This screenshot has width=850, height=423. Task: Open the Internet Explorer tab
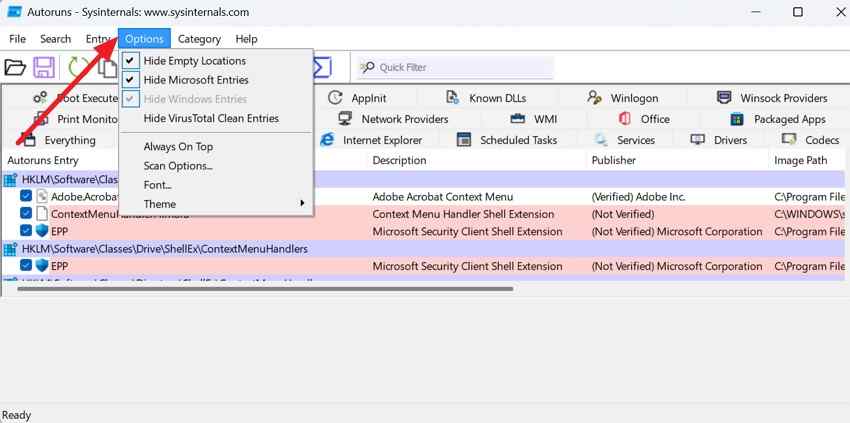click(371, 140)
